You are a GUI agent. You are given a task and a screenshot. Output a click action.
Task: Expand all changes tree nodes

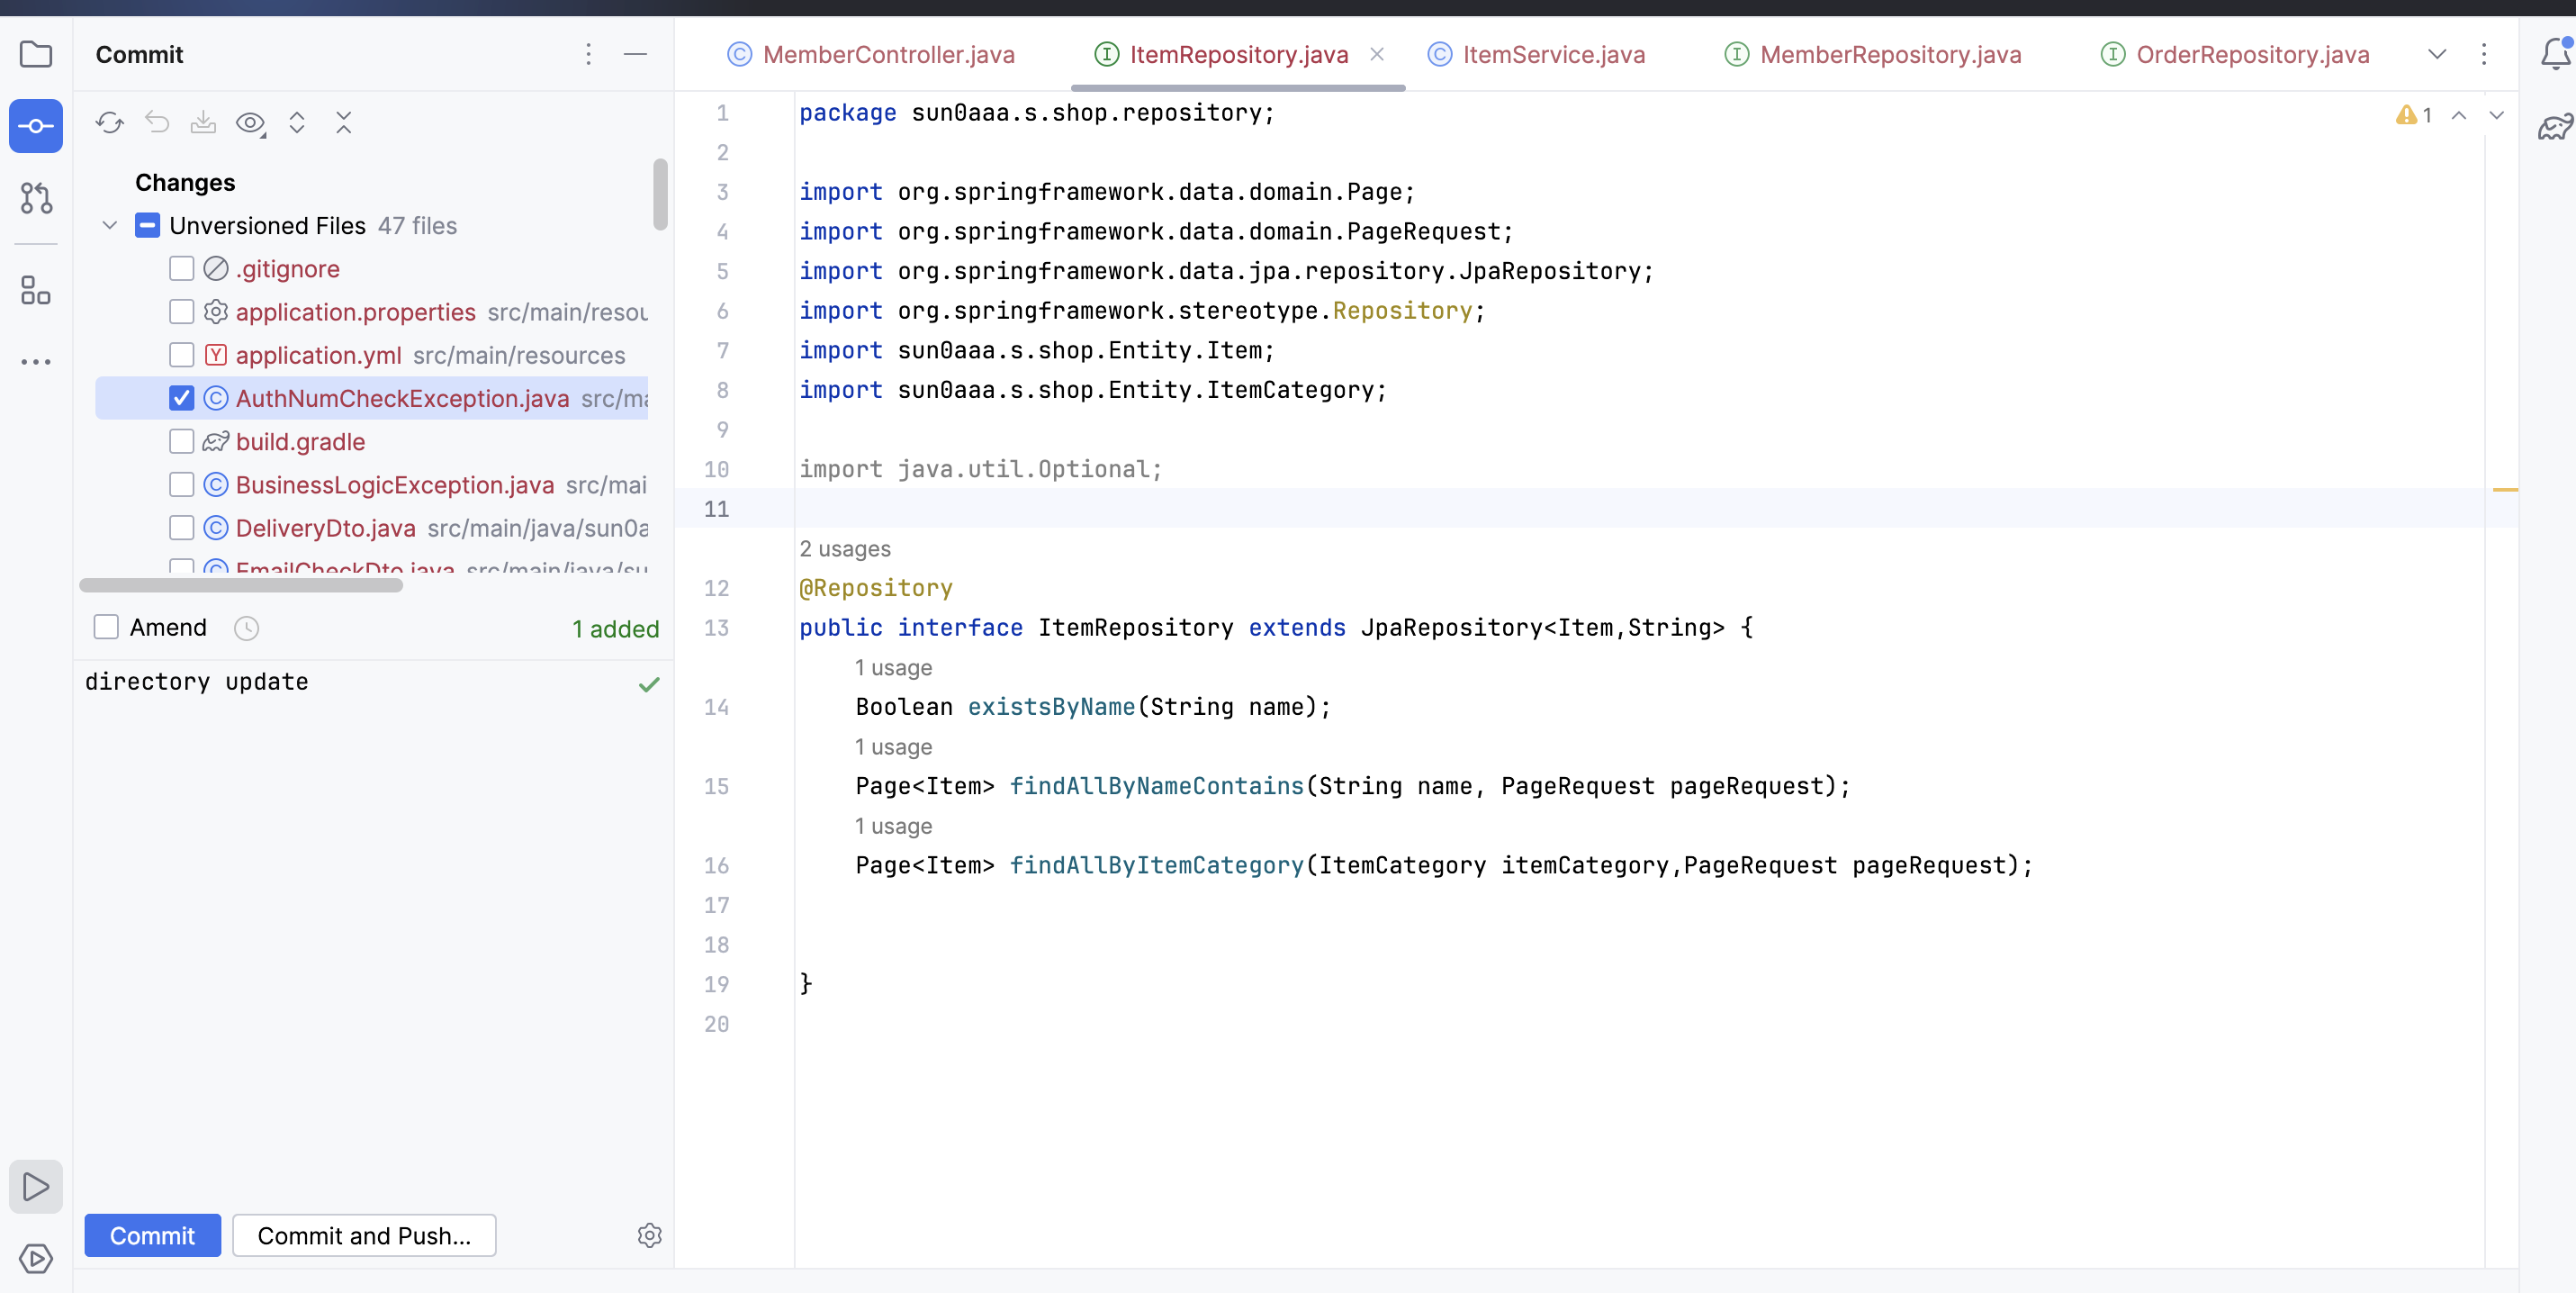297,123
